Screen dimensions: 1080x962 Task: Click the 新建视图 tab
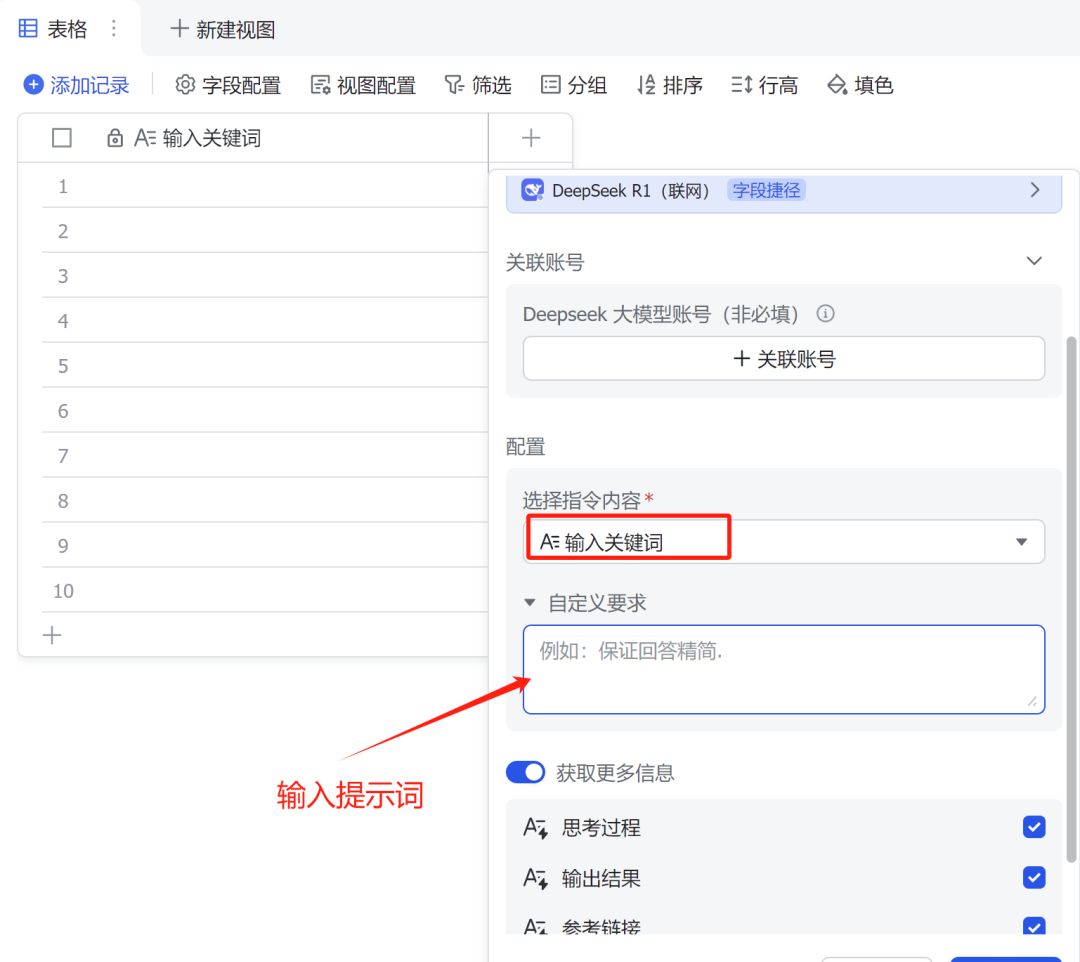point(223,29)
